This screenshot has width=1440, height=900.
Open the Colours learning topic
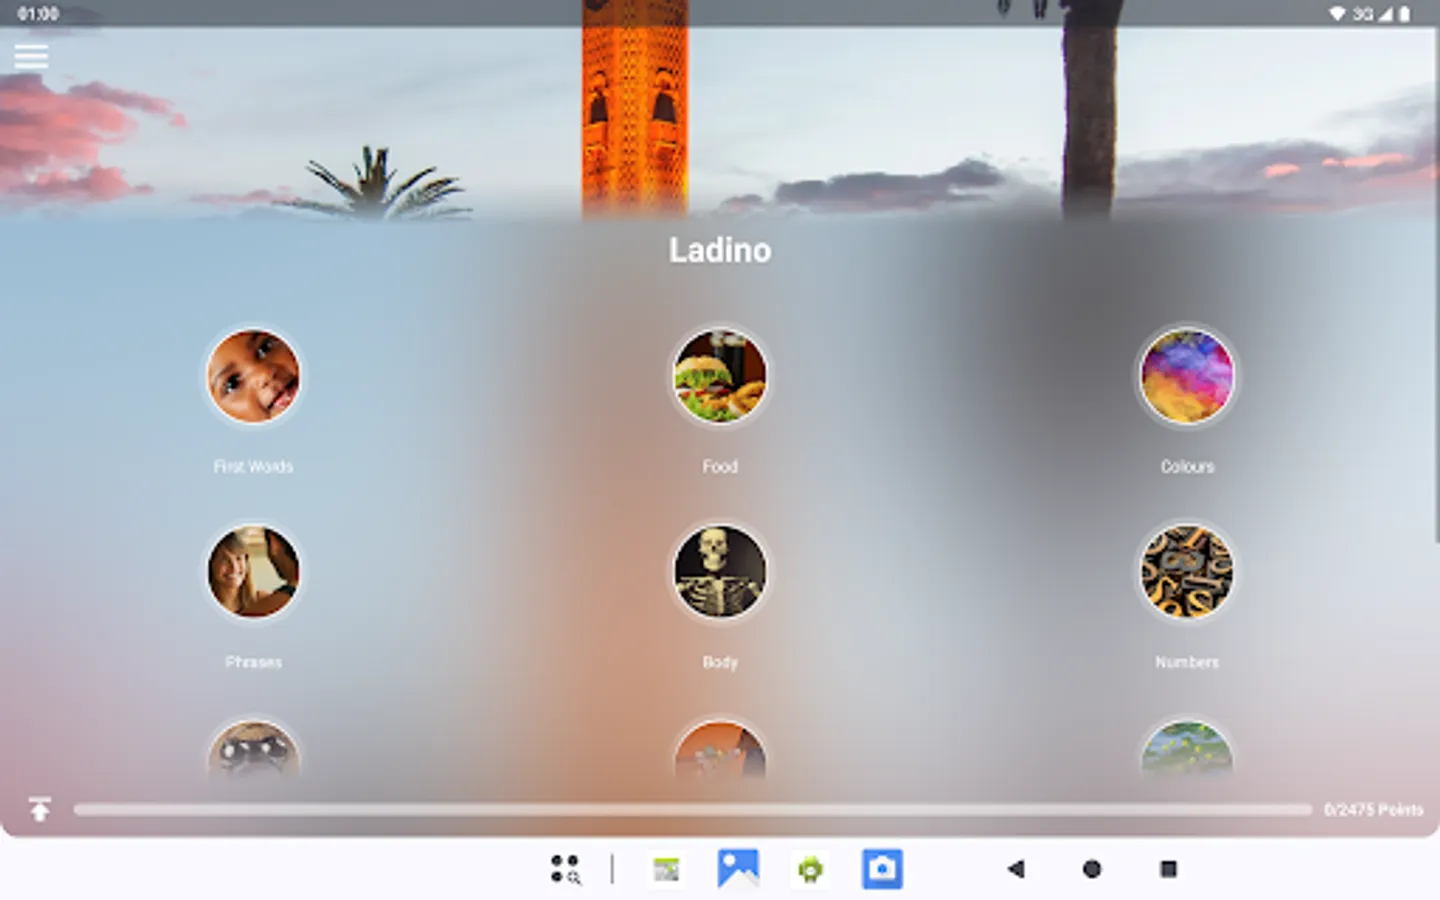[1187, 375]
